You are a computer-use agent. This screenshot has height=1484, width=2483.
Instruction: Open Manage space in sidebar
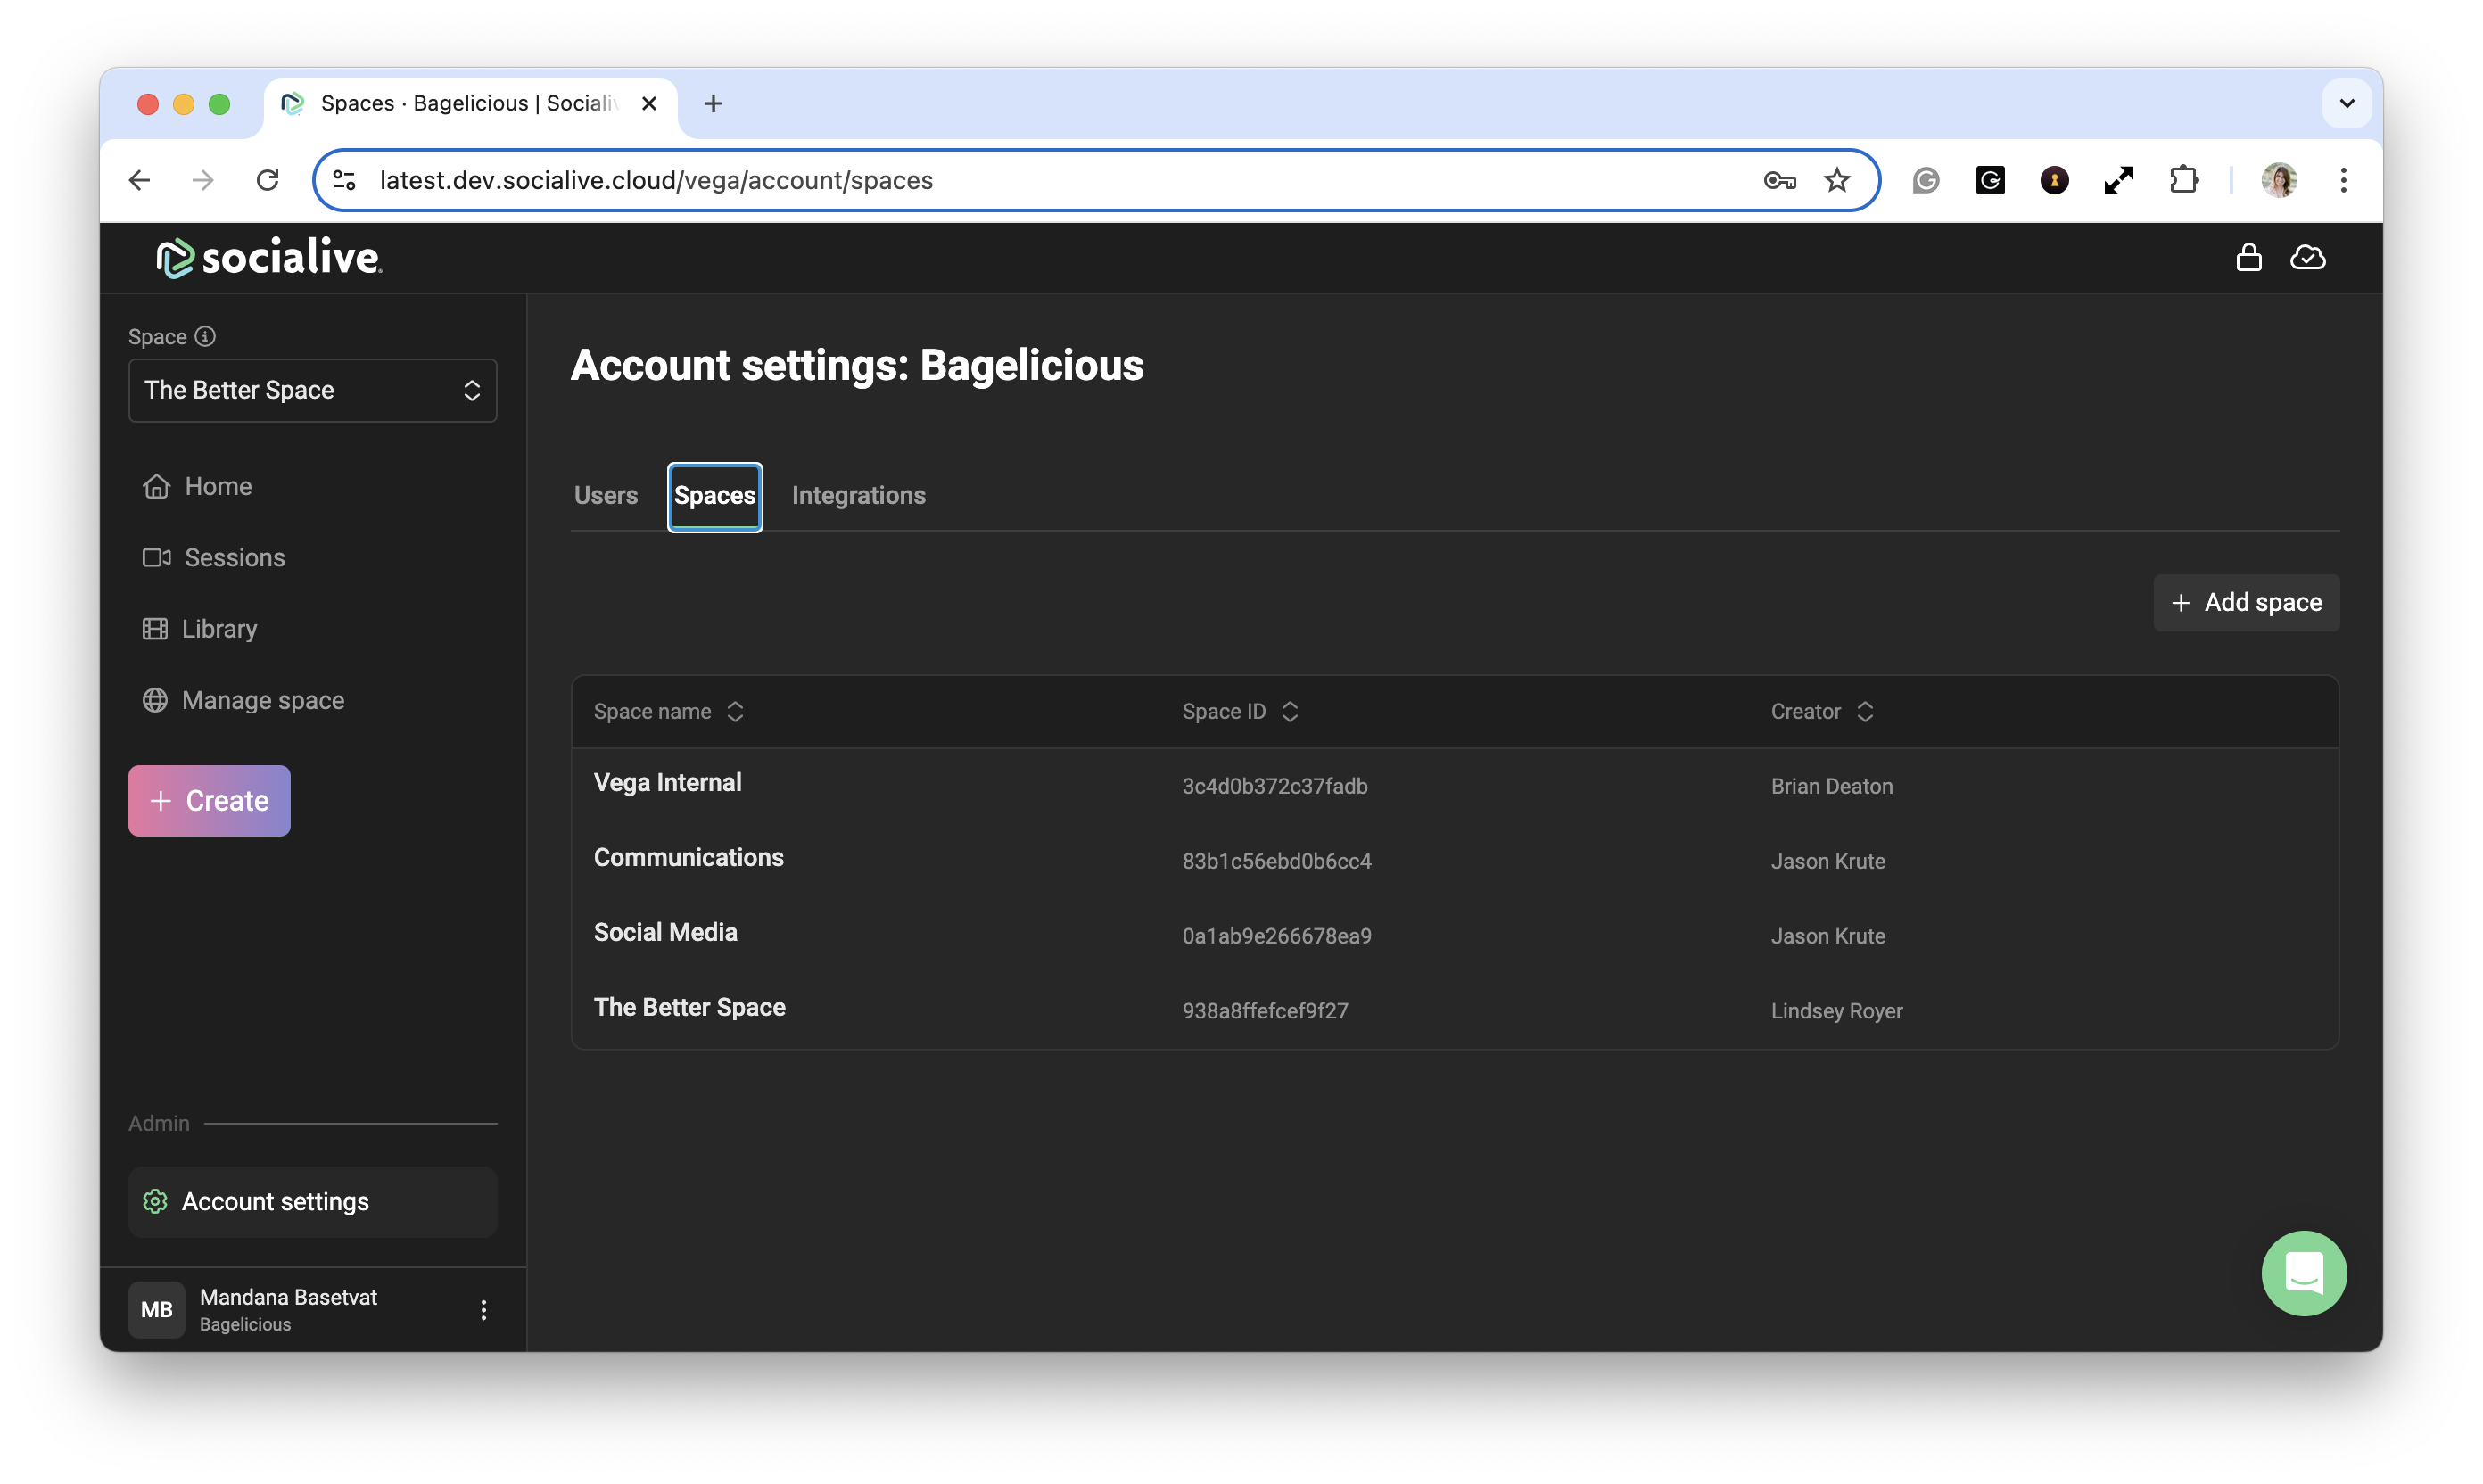point(262,700)
